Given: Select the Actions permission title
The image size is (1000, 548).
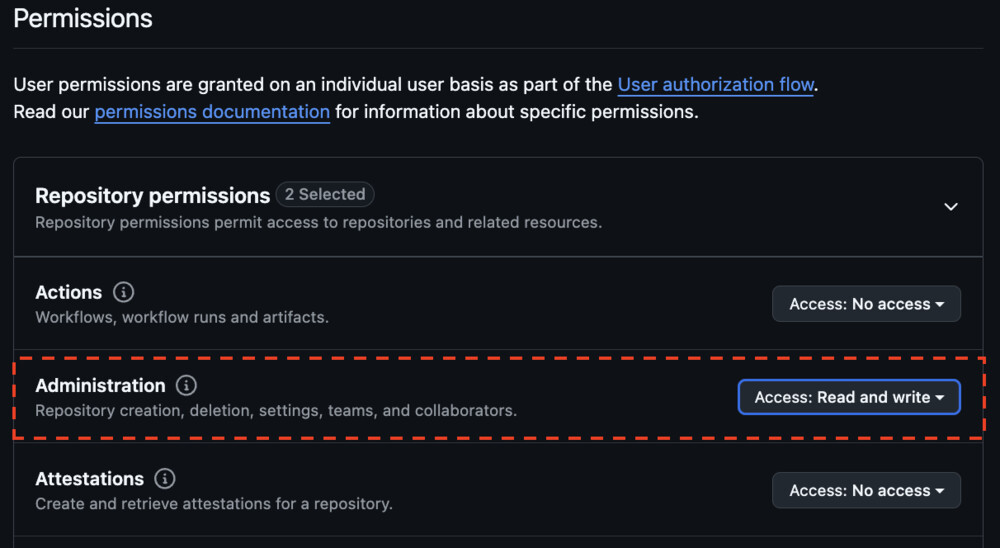Looking at the screenshot, I should pos(68,293).
